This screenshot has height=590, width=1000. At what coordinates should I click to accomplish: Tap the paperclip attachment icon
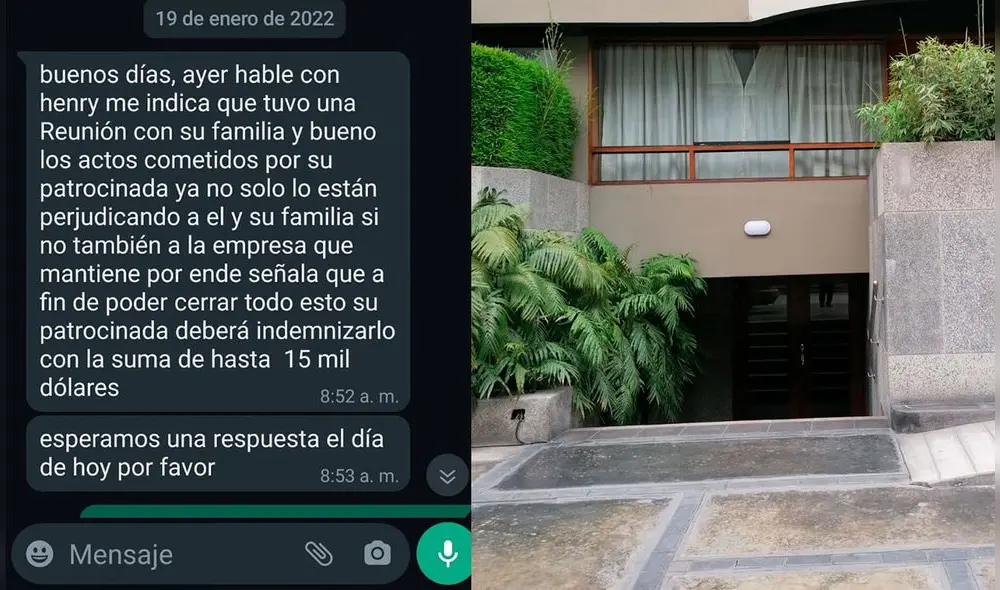pos(318,554)
